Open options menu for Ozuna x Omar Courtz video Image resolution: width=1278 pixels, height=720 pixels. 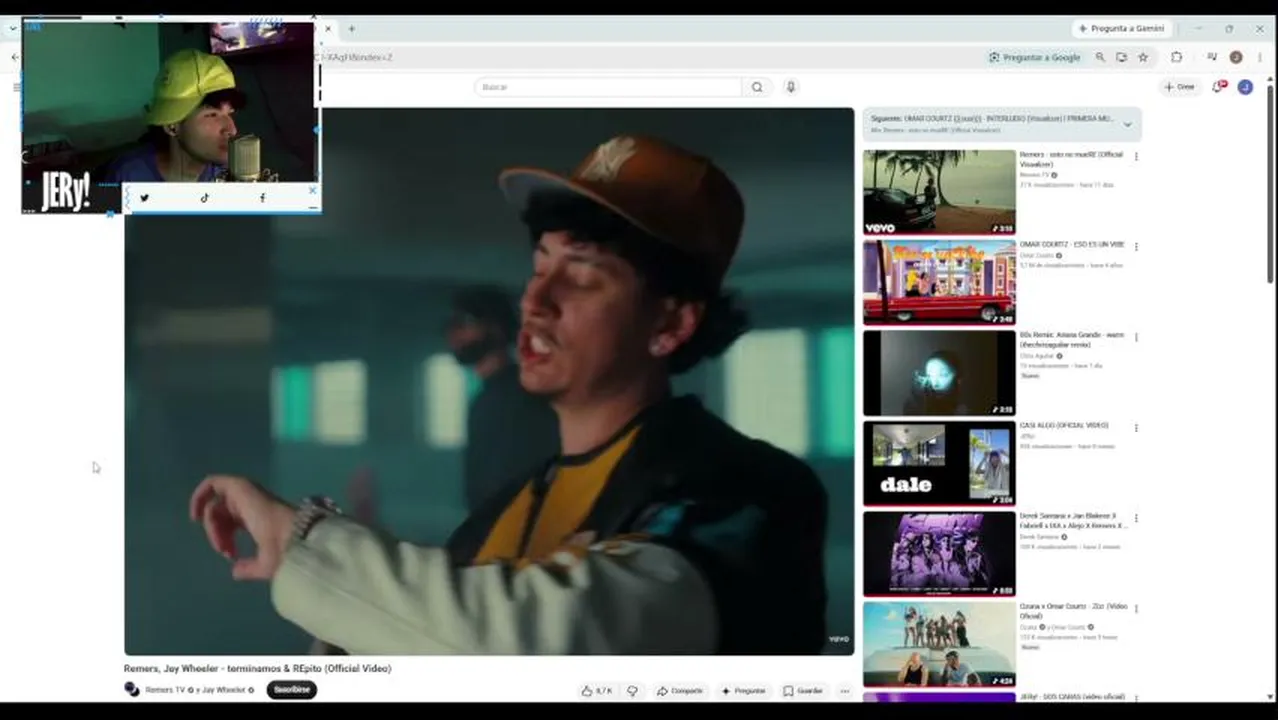1136,608
